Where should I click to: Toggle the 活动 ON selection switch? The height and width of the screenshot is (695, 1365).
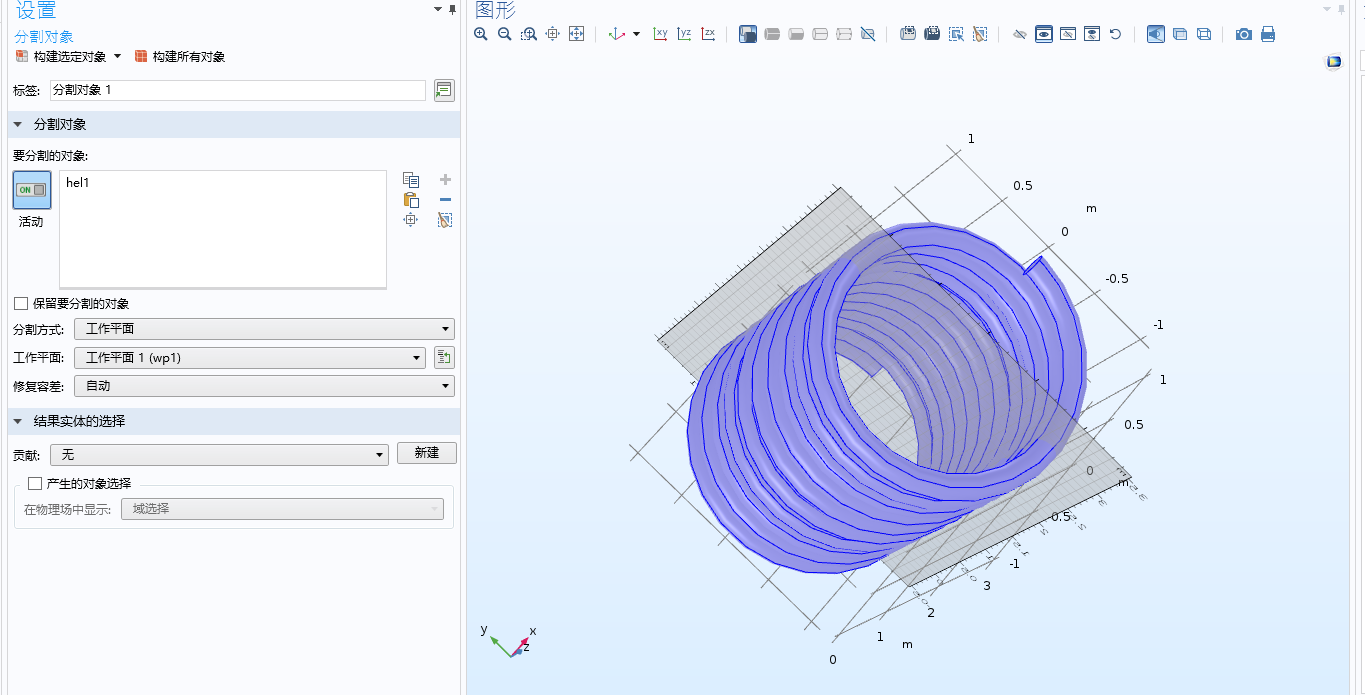(32, 190)
